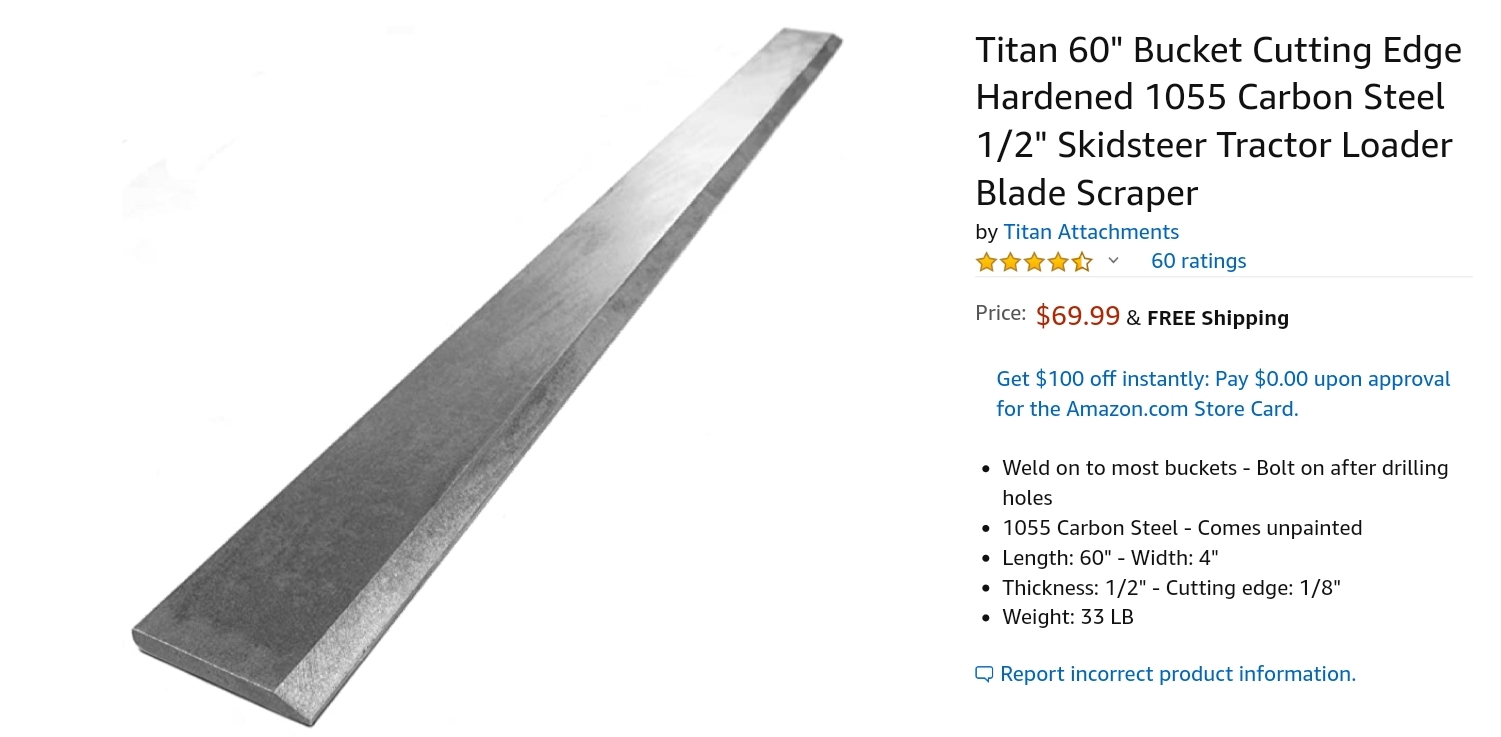Click the Weight 33 LB bullet
1501x737 pixels.
click(1068, 617)
